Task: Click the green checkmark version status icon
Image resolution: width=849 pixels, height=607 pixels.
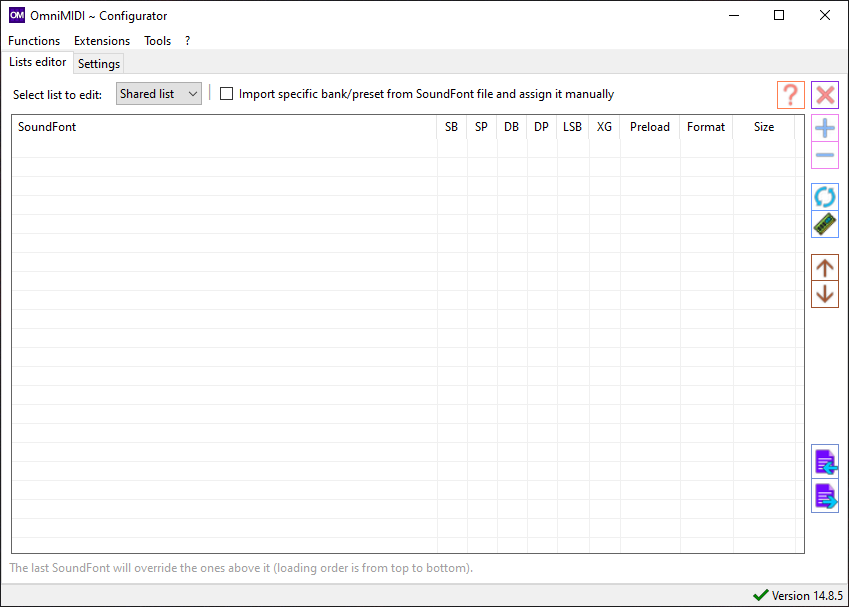Action: pos(761,595)
